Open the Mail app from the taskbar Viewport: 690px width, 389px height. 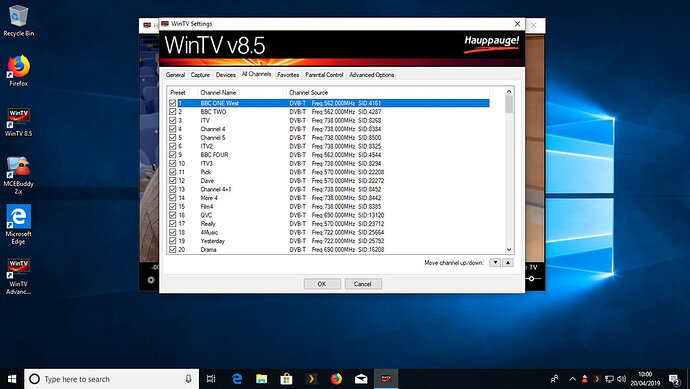point(361,379)
